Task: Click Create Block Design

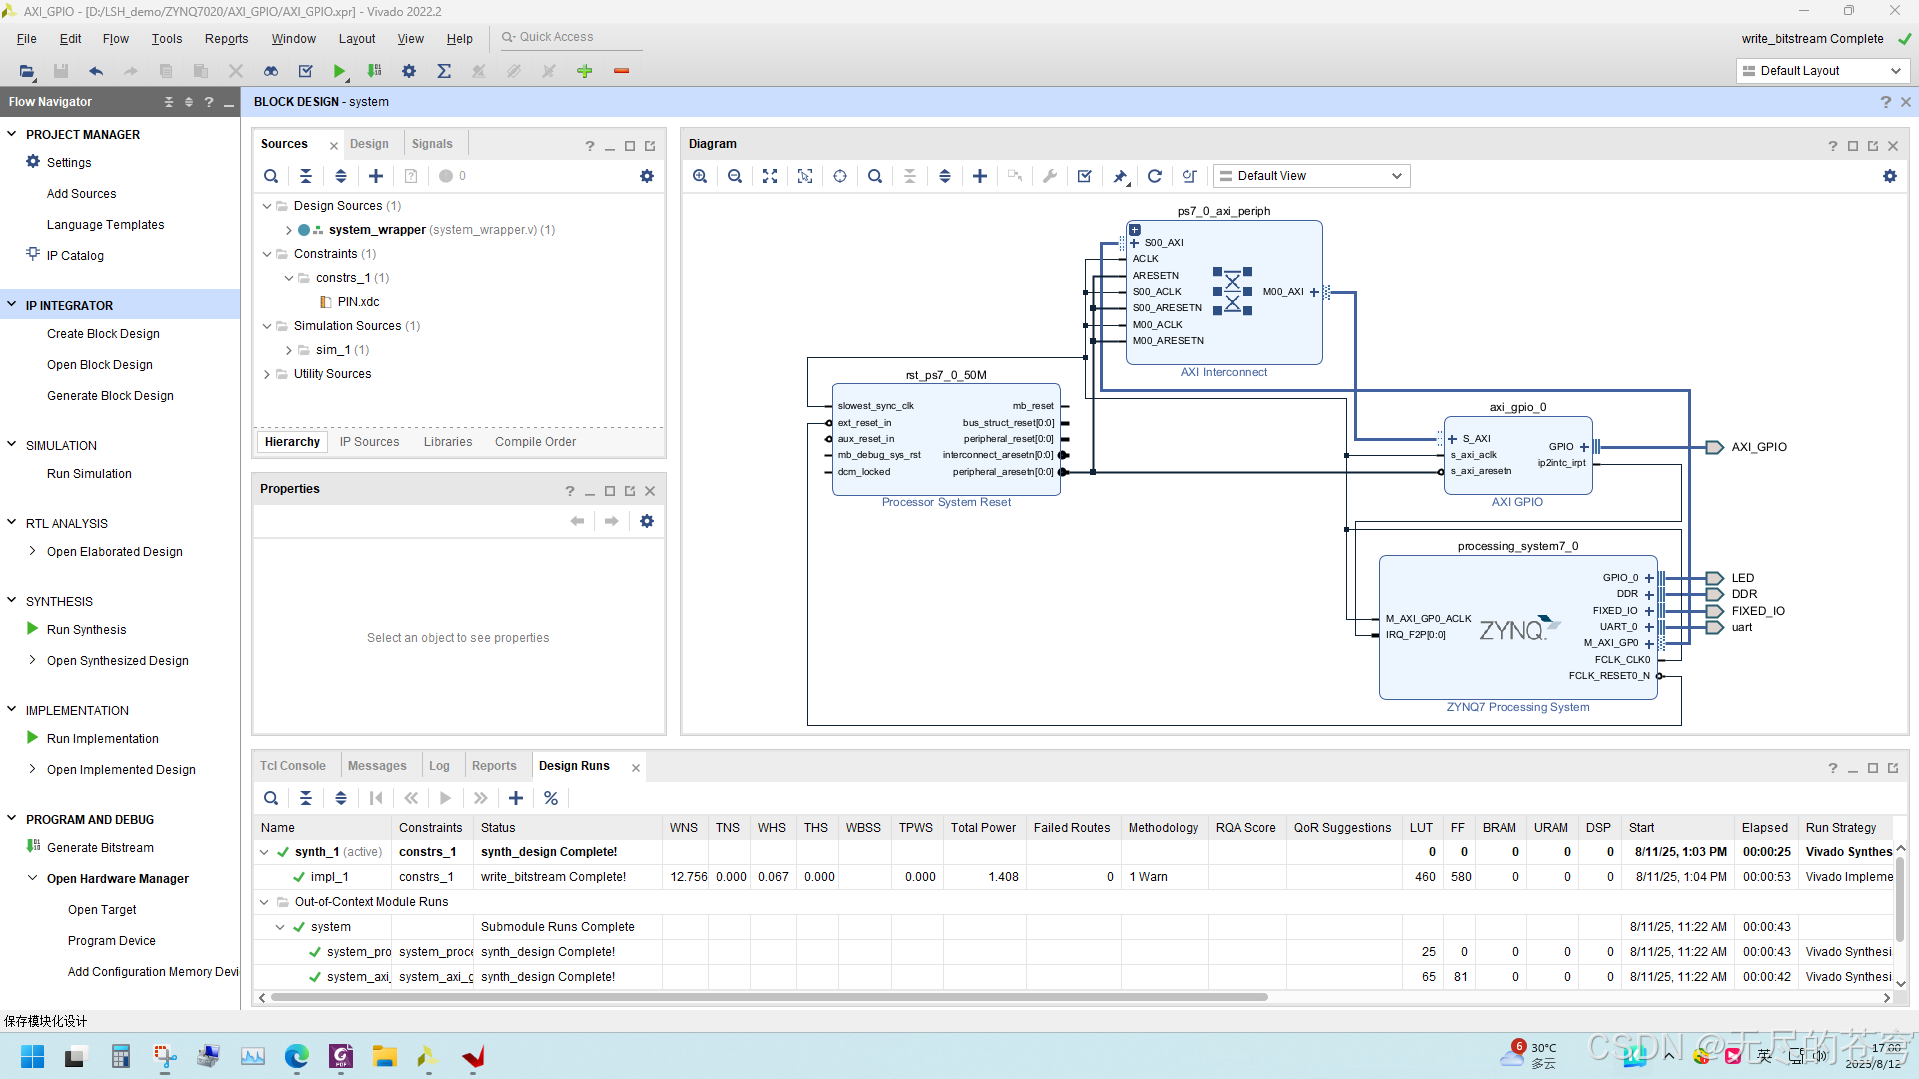Action: click(103, 334)
